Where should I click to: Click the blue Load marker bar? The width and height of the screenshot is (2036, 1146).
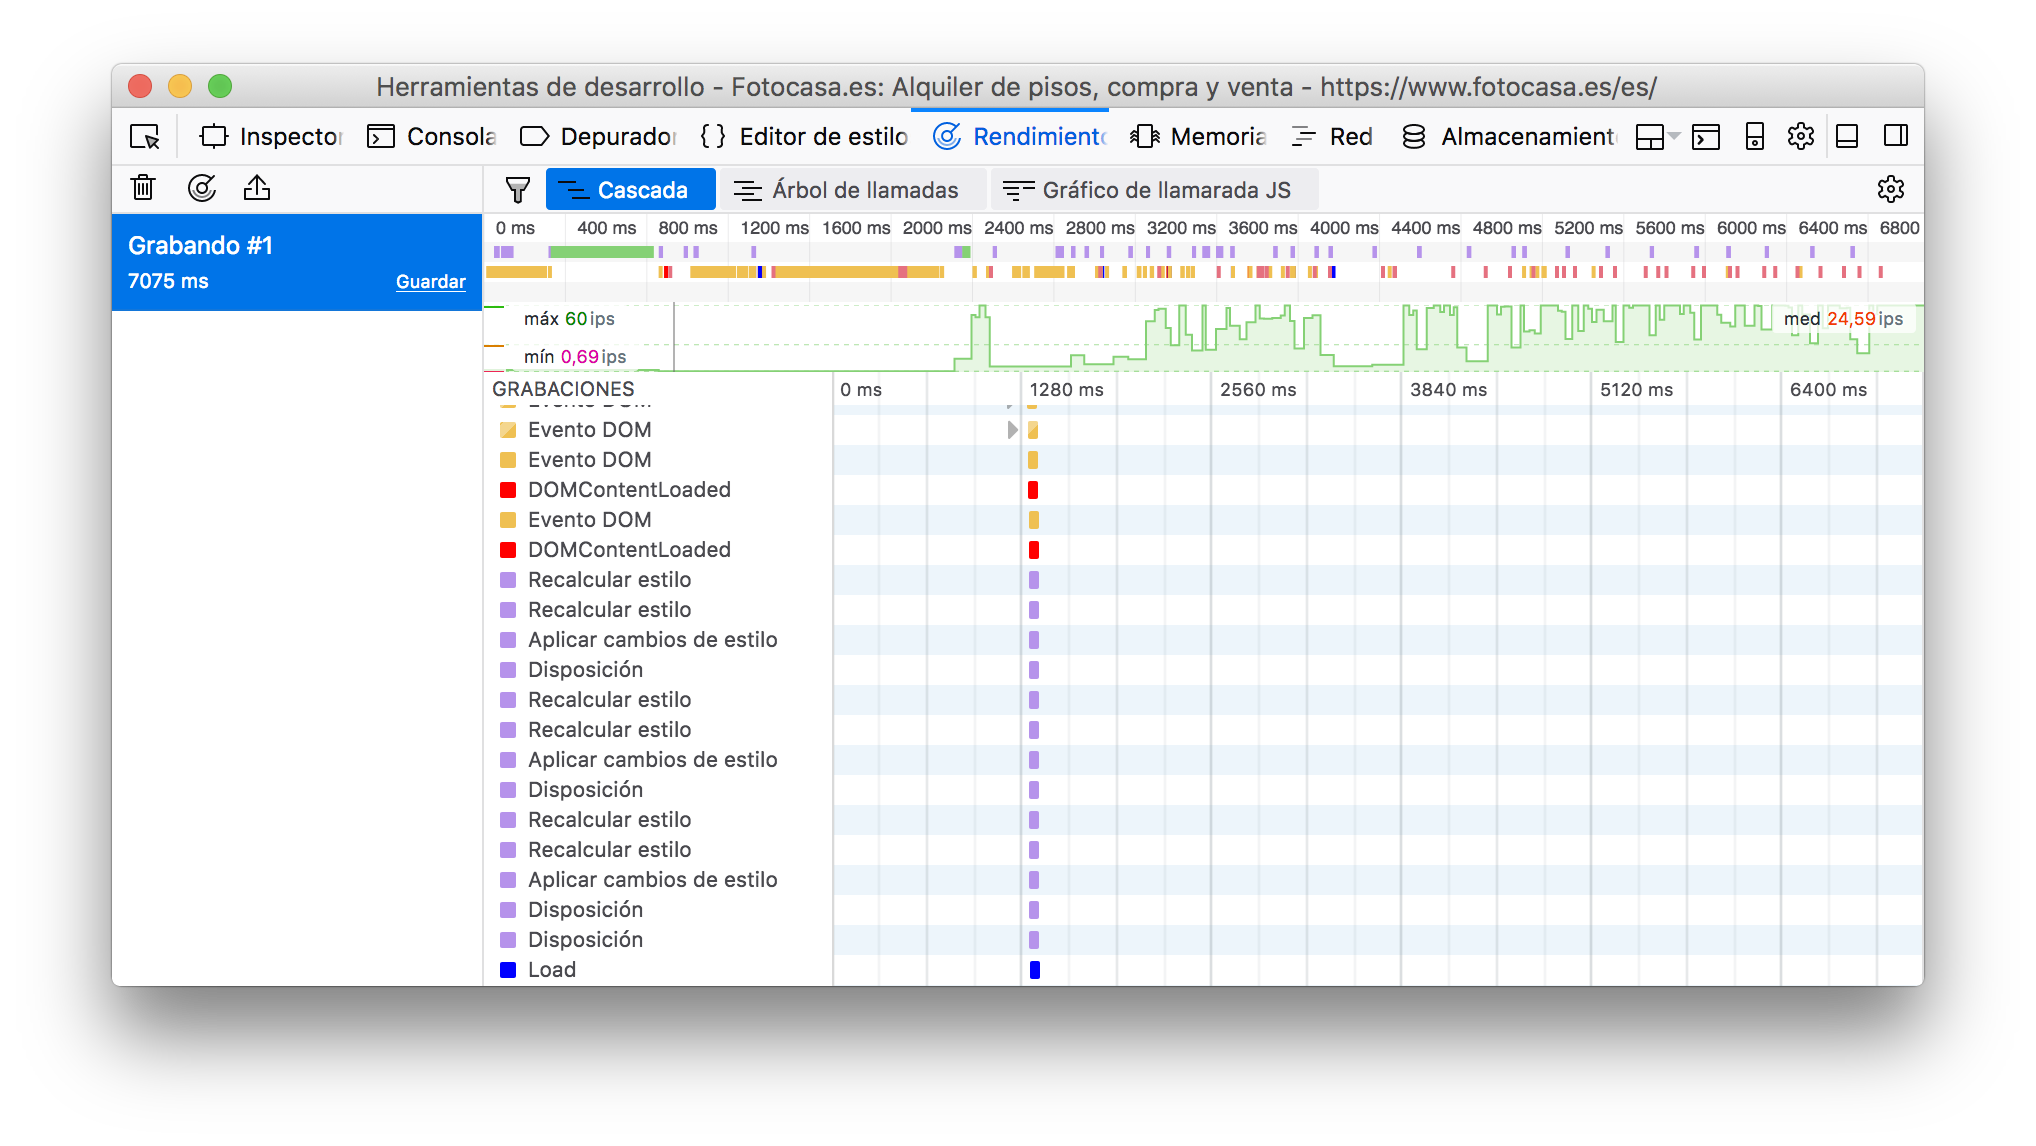click(x=1035, y=970)
